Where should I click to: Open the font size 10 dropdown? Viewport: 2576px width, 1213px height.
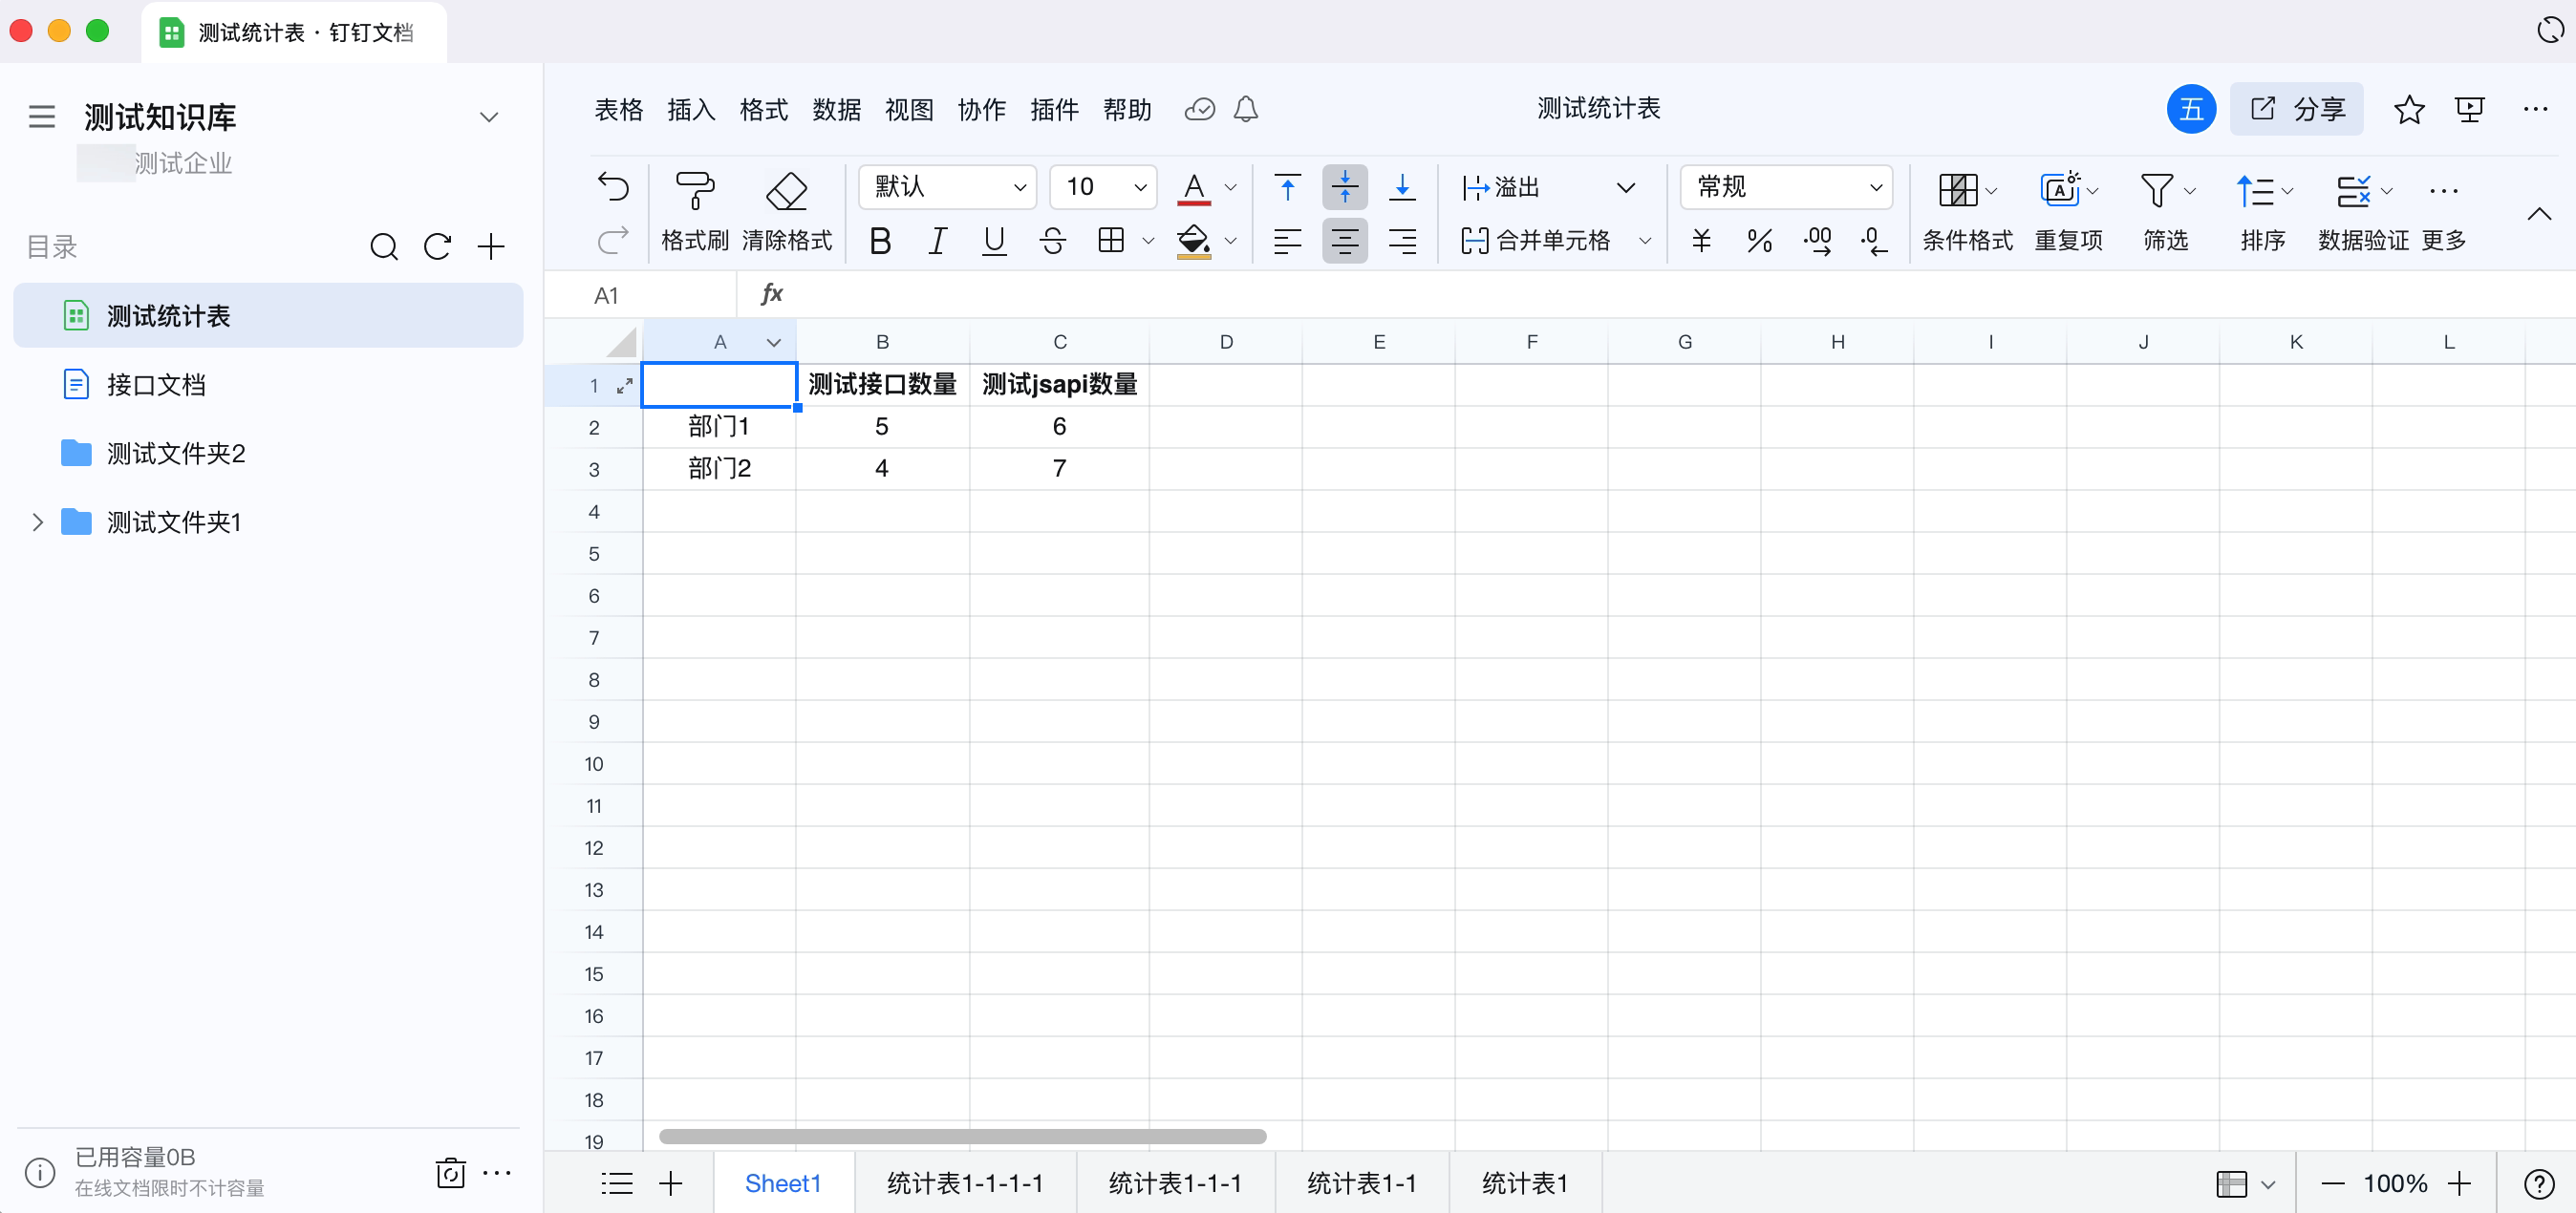point(1103,187)
